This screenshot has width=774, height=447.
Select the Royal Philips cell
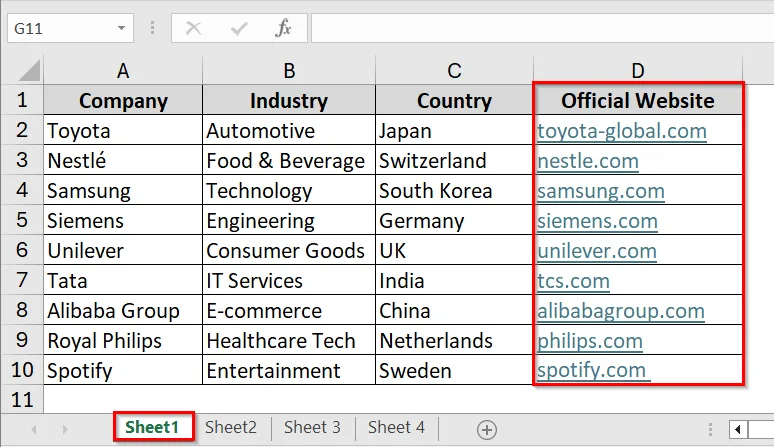(123, 340)
